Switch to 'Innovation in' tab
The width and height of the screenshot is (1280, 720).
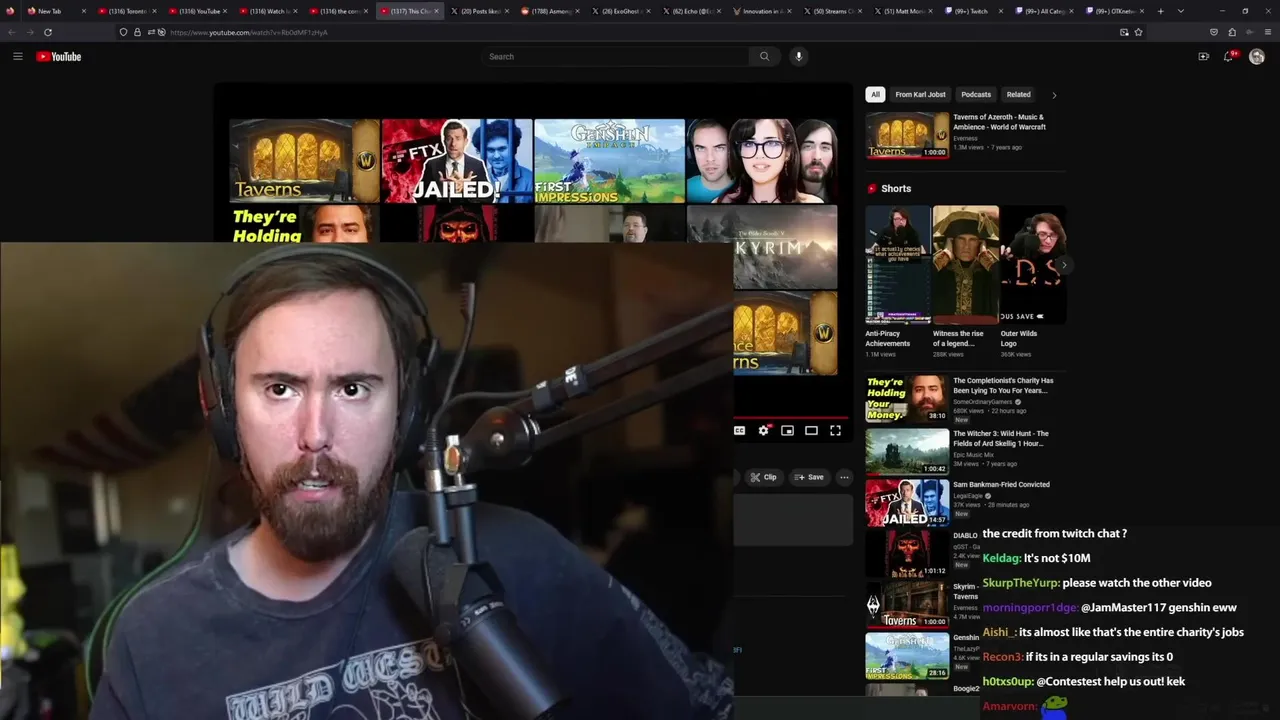pos(763,11)
